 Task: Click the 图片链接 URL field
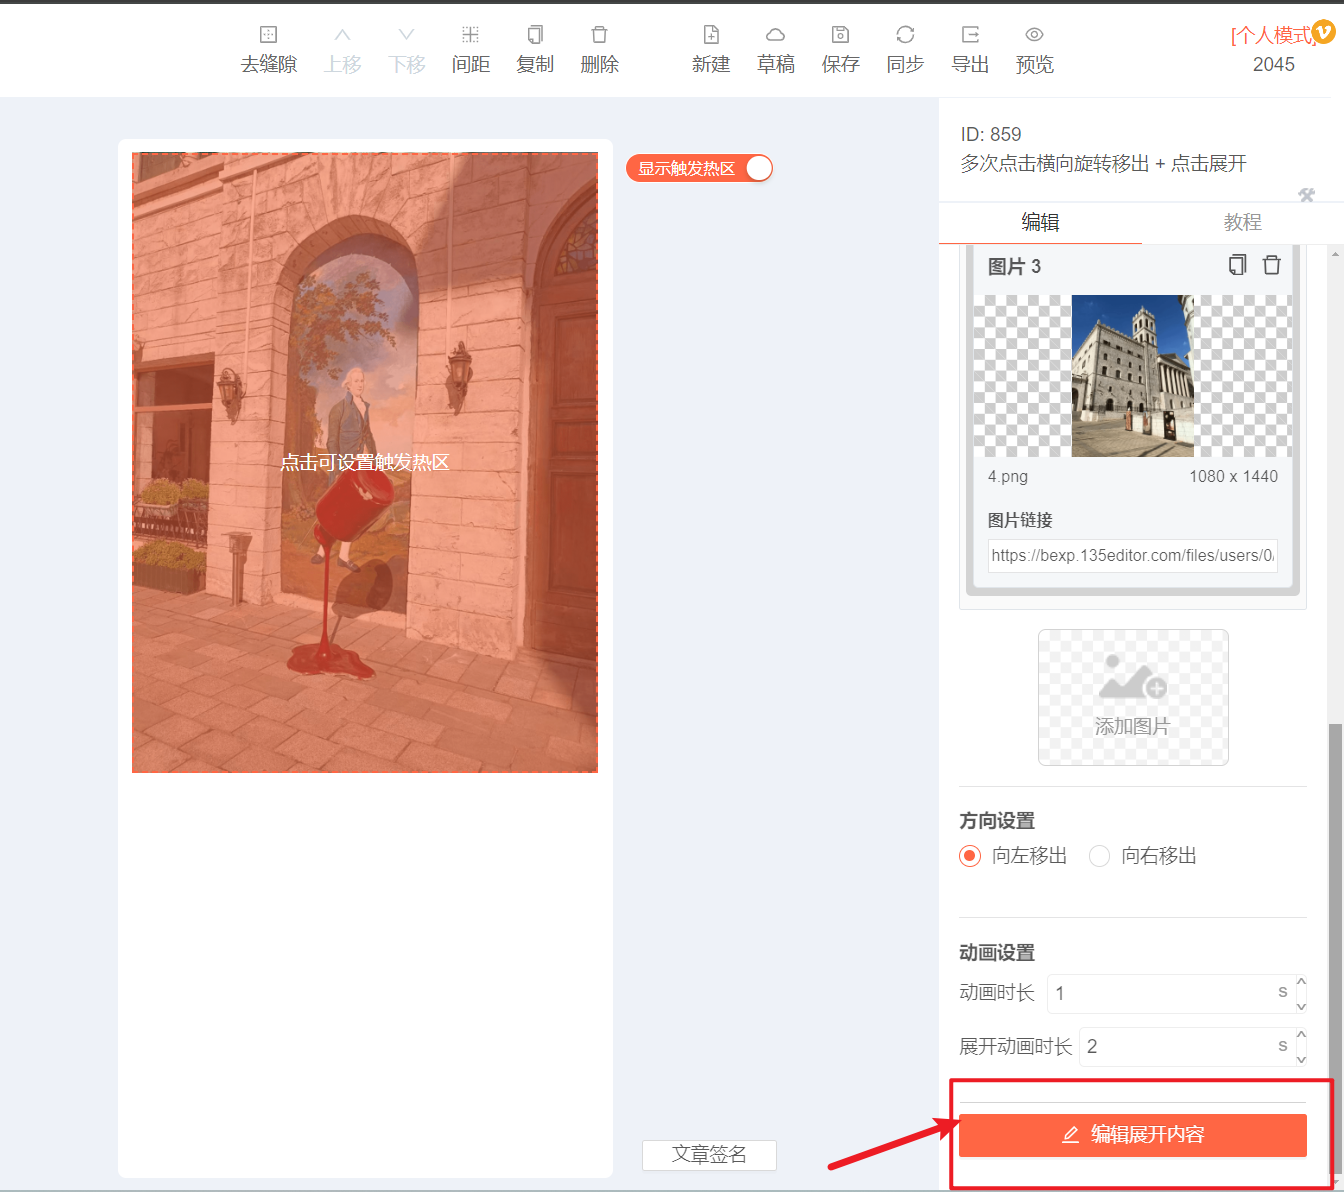(1133, 555)
